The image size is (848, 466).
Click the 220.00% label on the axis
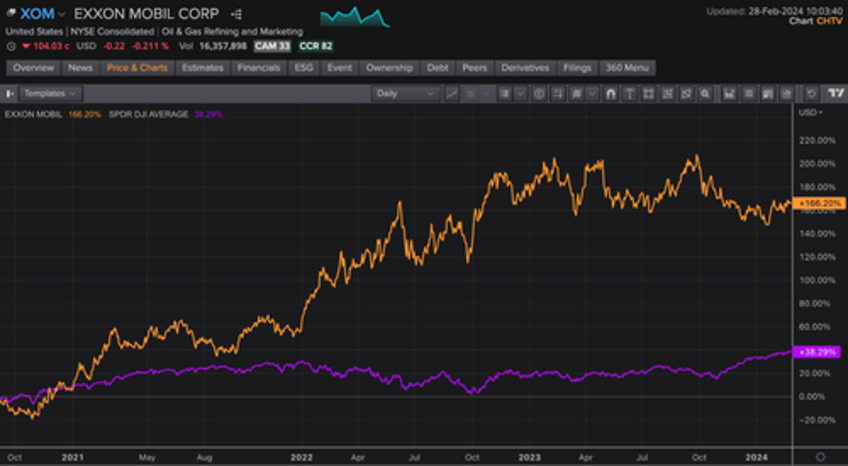point(818,141)
